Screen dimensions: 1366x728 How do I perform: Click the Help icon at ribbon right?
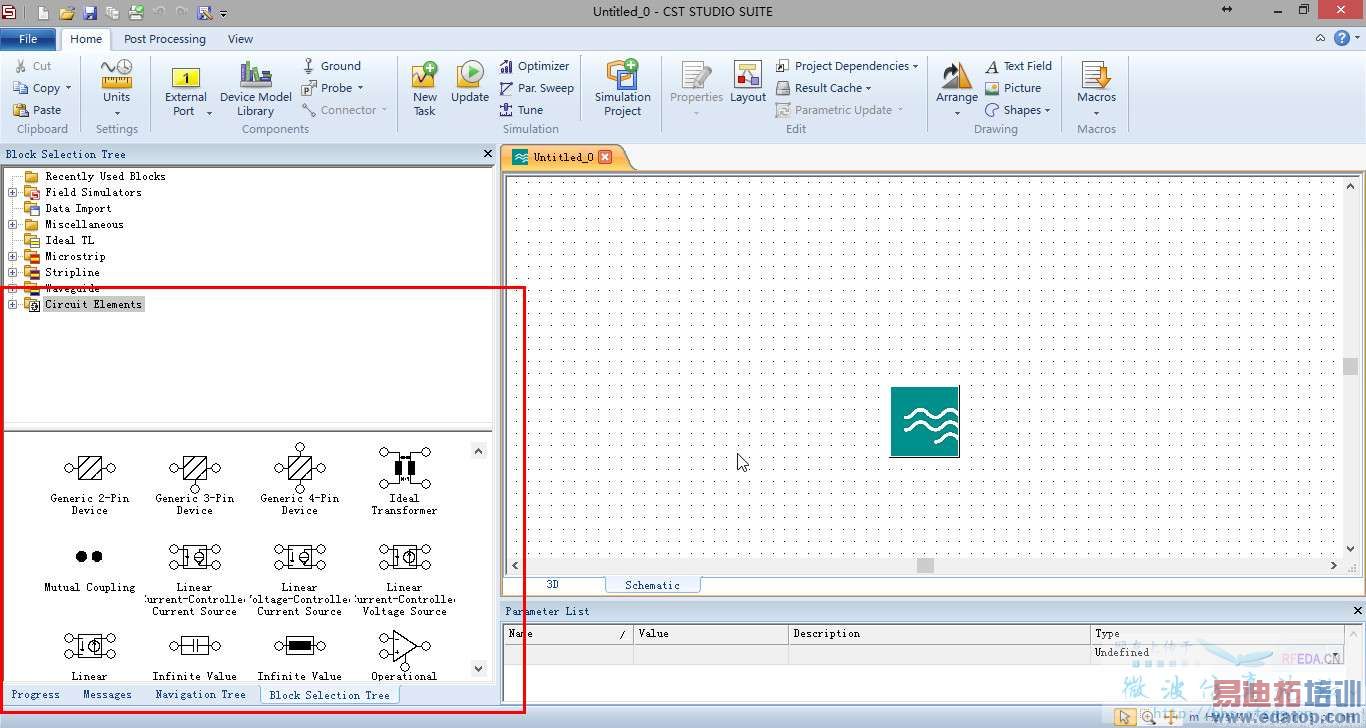1342,39
